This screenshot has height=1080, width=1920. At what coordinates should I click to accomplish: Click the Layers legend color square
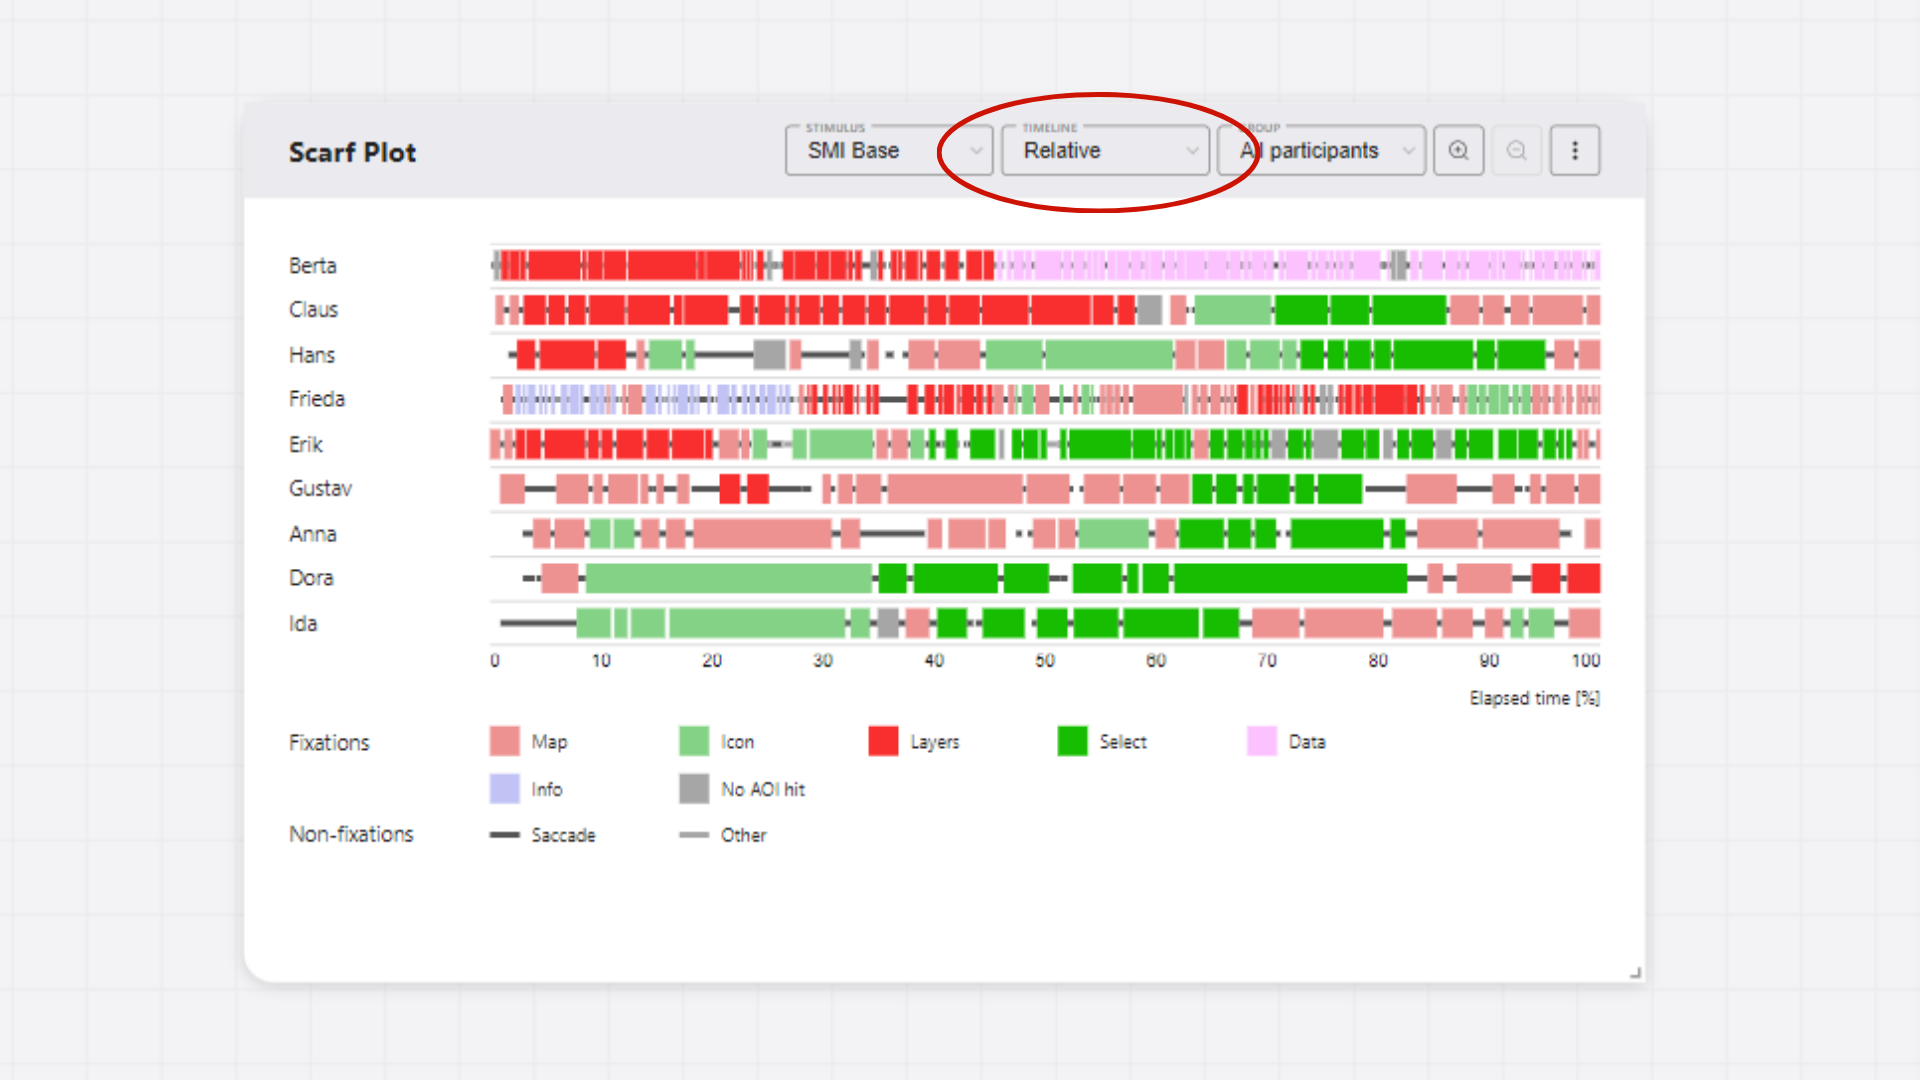(884, 741)
